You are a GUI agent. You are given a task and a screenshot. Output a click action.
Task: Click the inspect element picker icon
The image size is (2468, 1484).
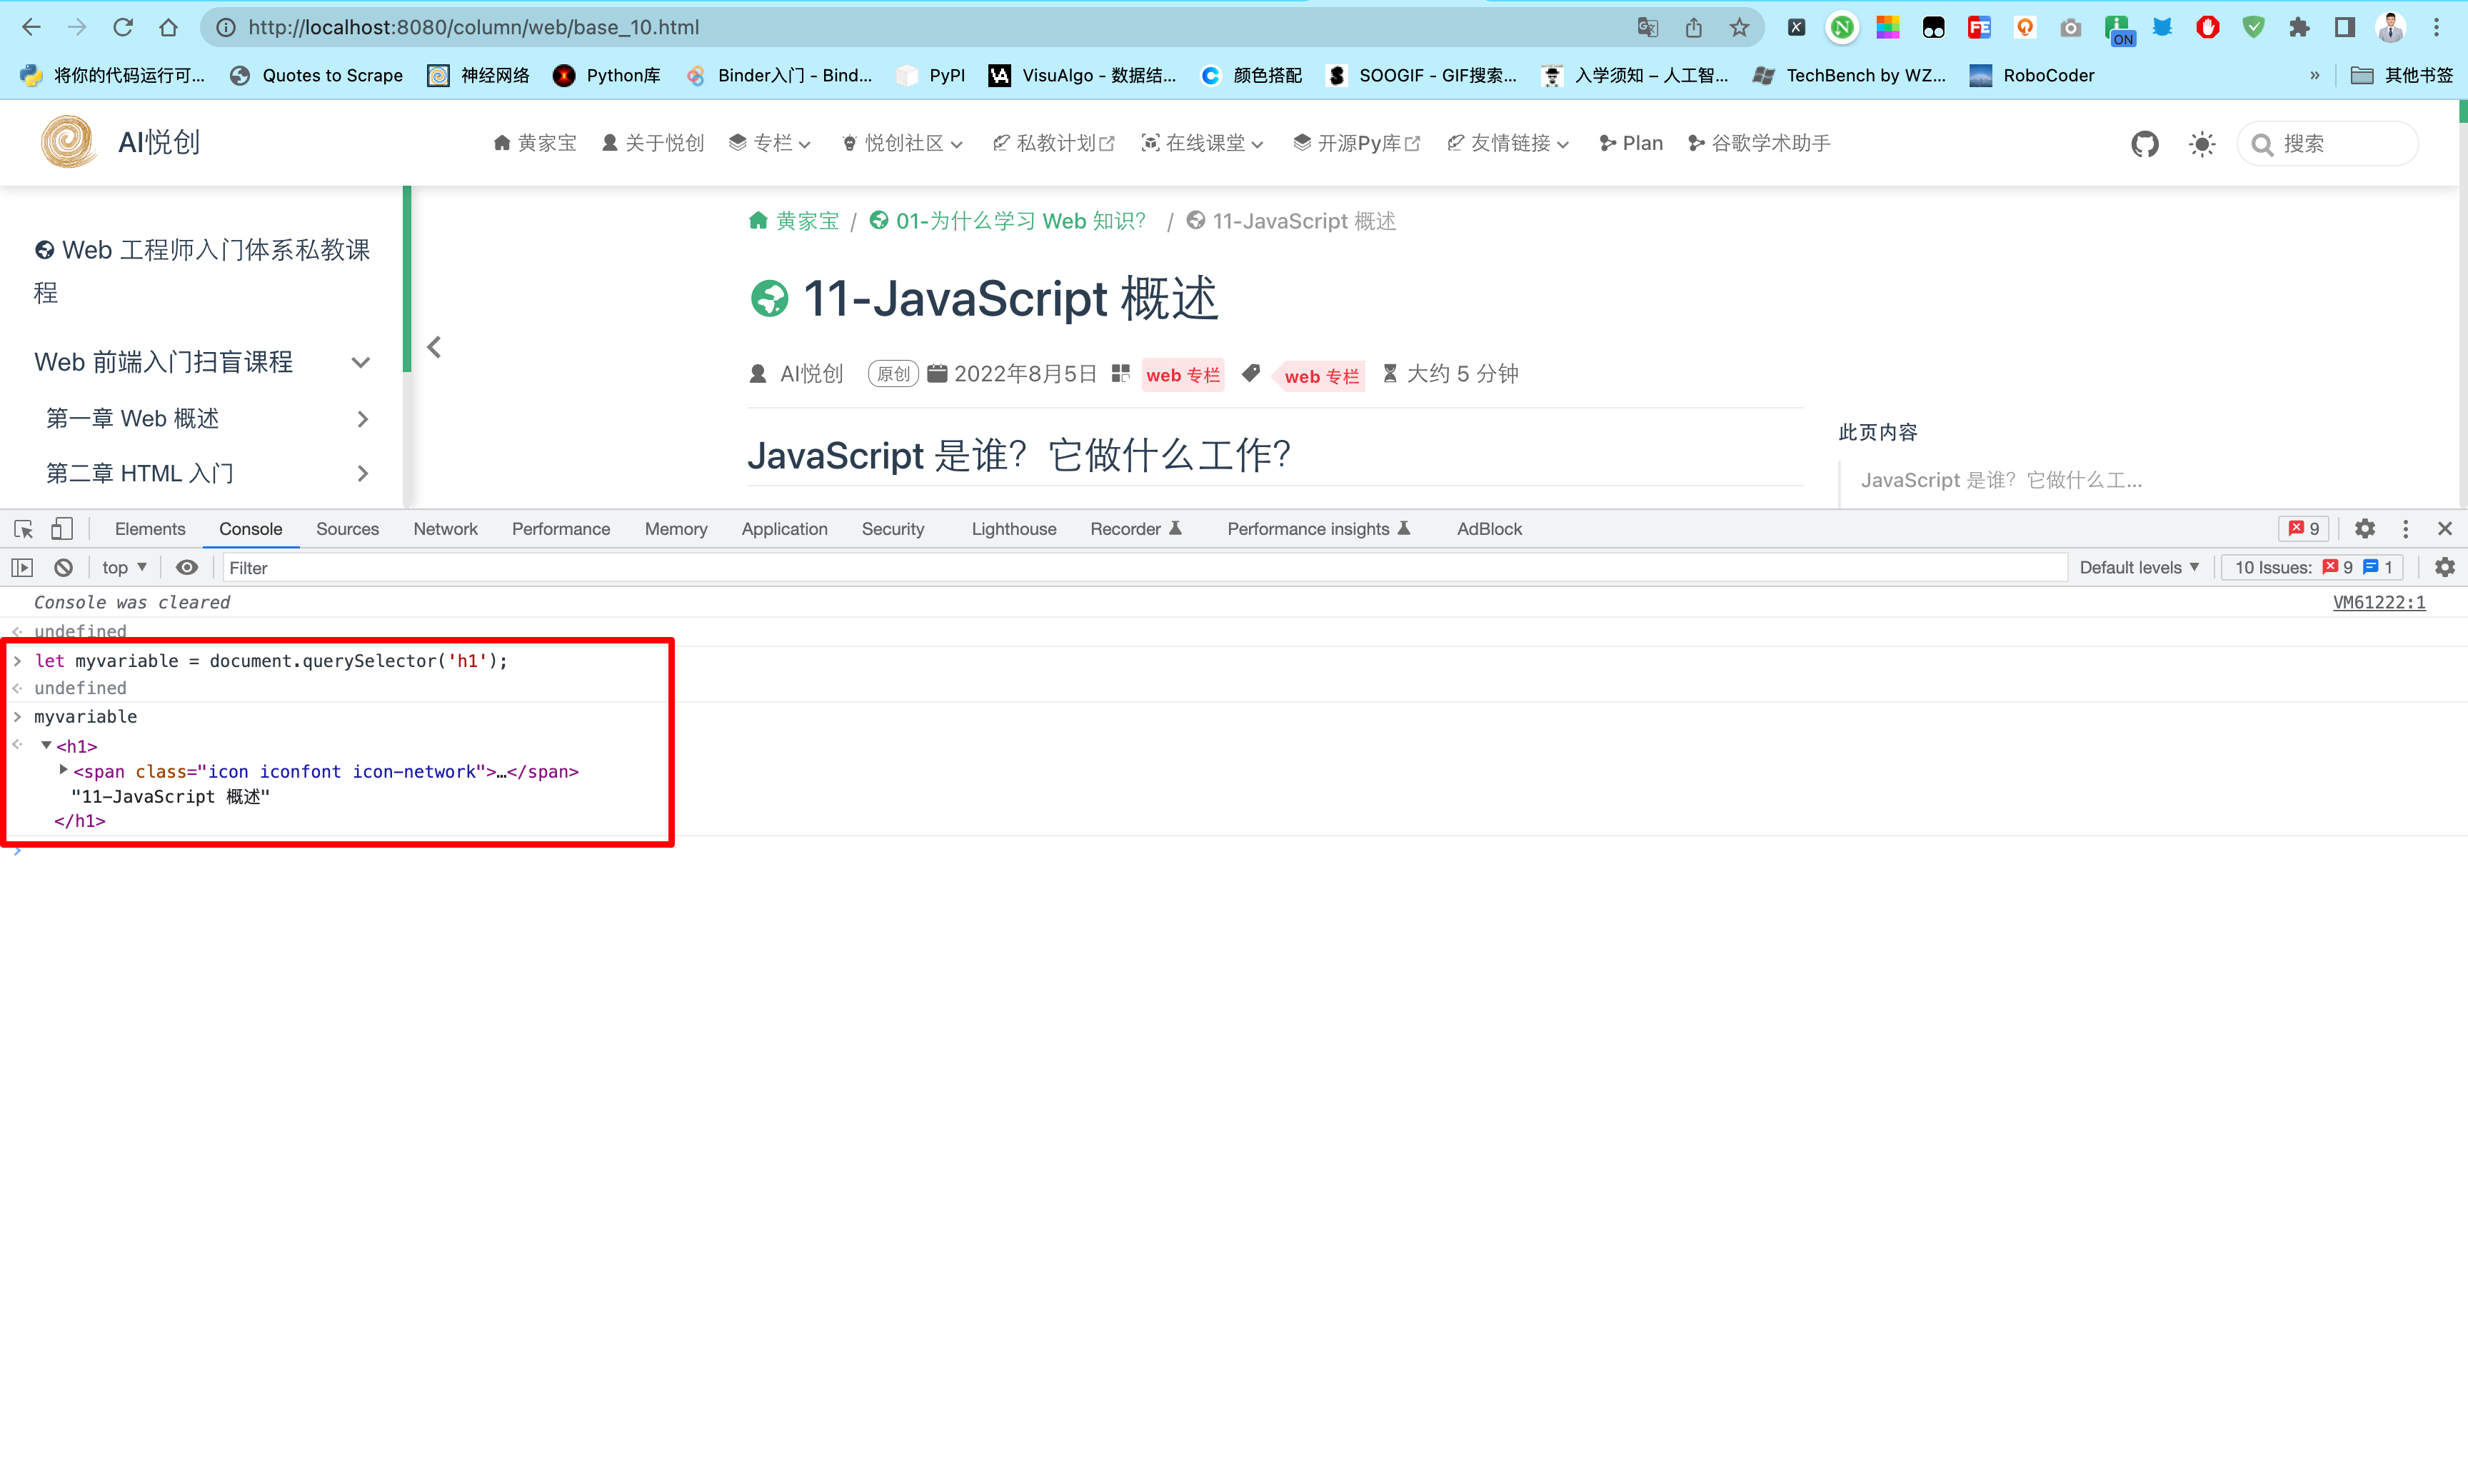[x=24, y=529]
